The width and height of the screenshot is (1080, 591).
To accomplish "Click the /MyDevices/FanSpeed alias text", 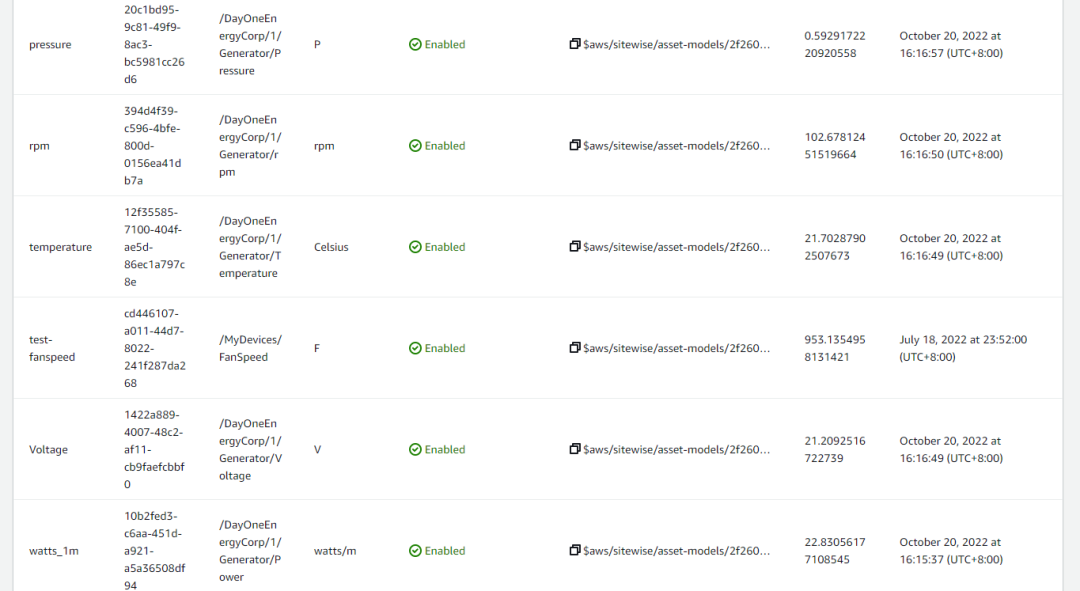I will click(250, 348).
